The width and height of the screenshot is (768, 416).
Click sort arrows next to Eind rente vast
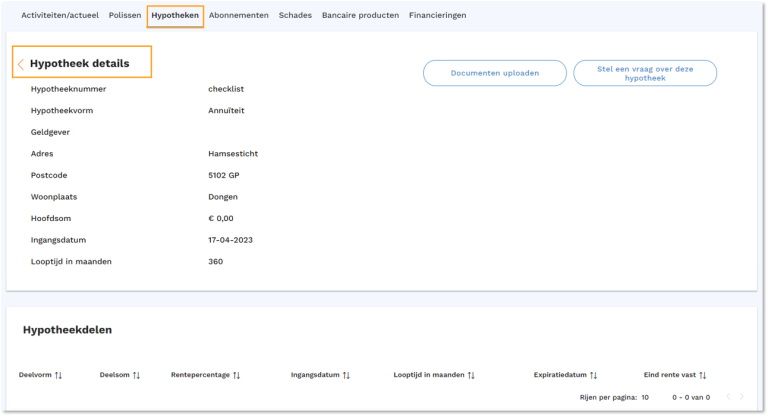point(703,375)
